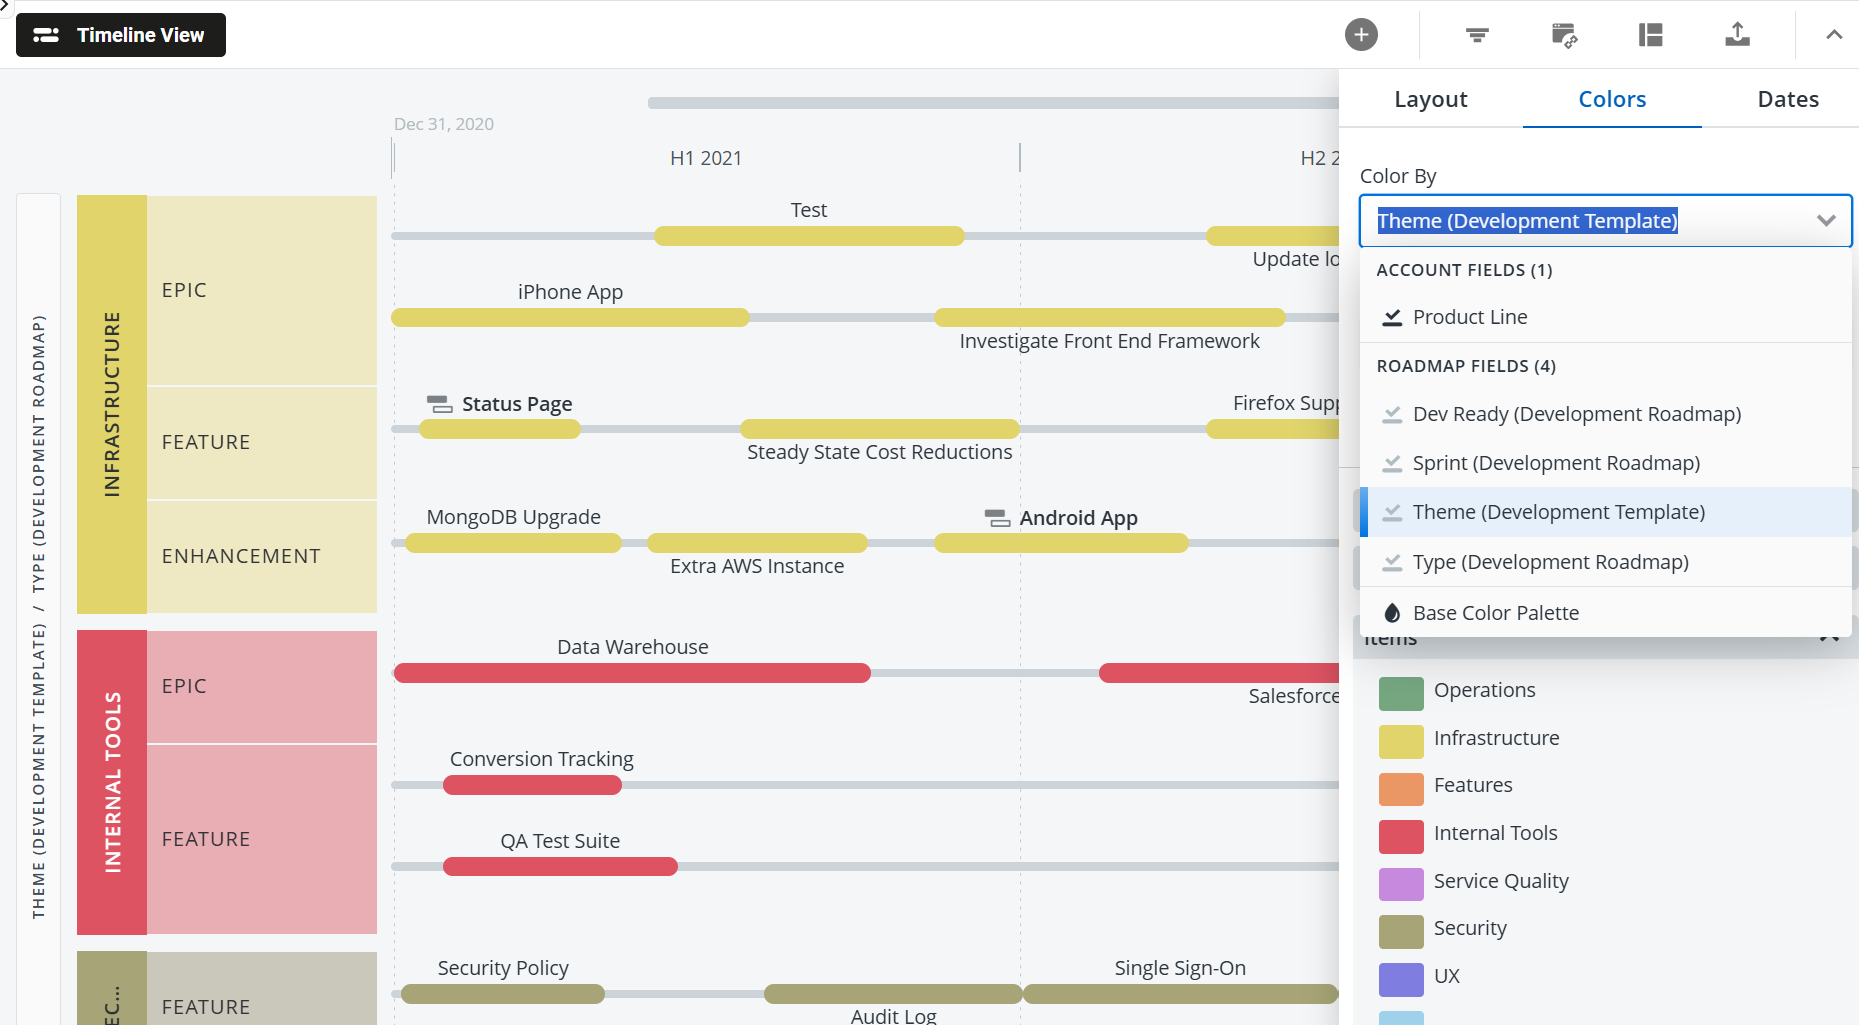Click the Base Color Palette option
Viewport: 1859px width, 1025px height.
(x=1495, y=612)
